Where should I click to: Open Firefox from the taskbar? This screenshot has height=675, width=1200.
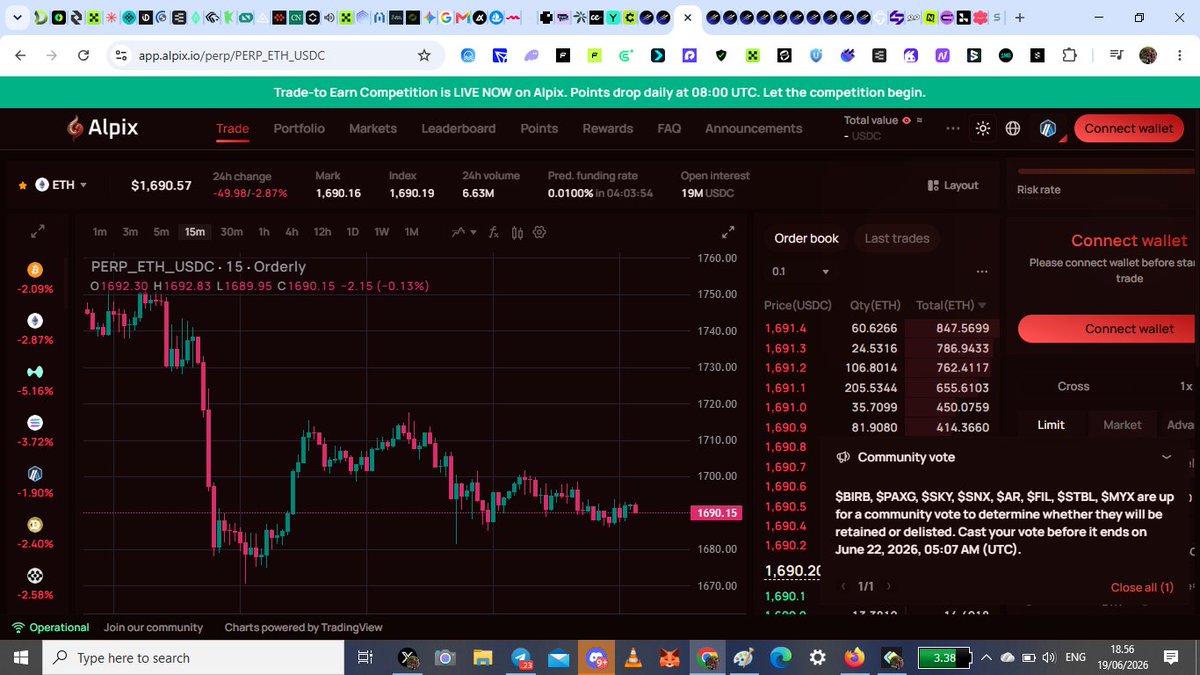pyautogui.click(x=855, y=658)
